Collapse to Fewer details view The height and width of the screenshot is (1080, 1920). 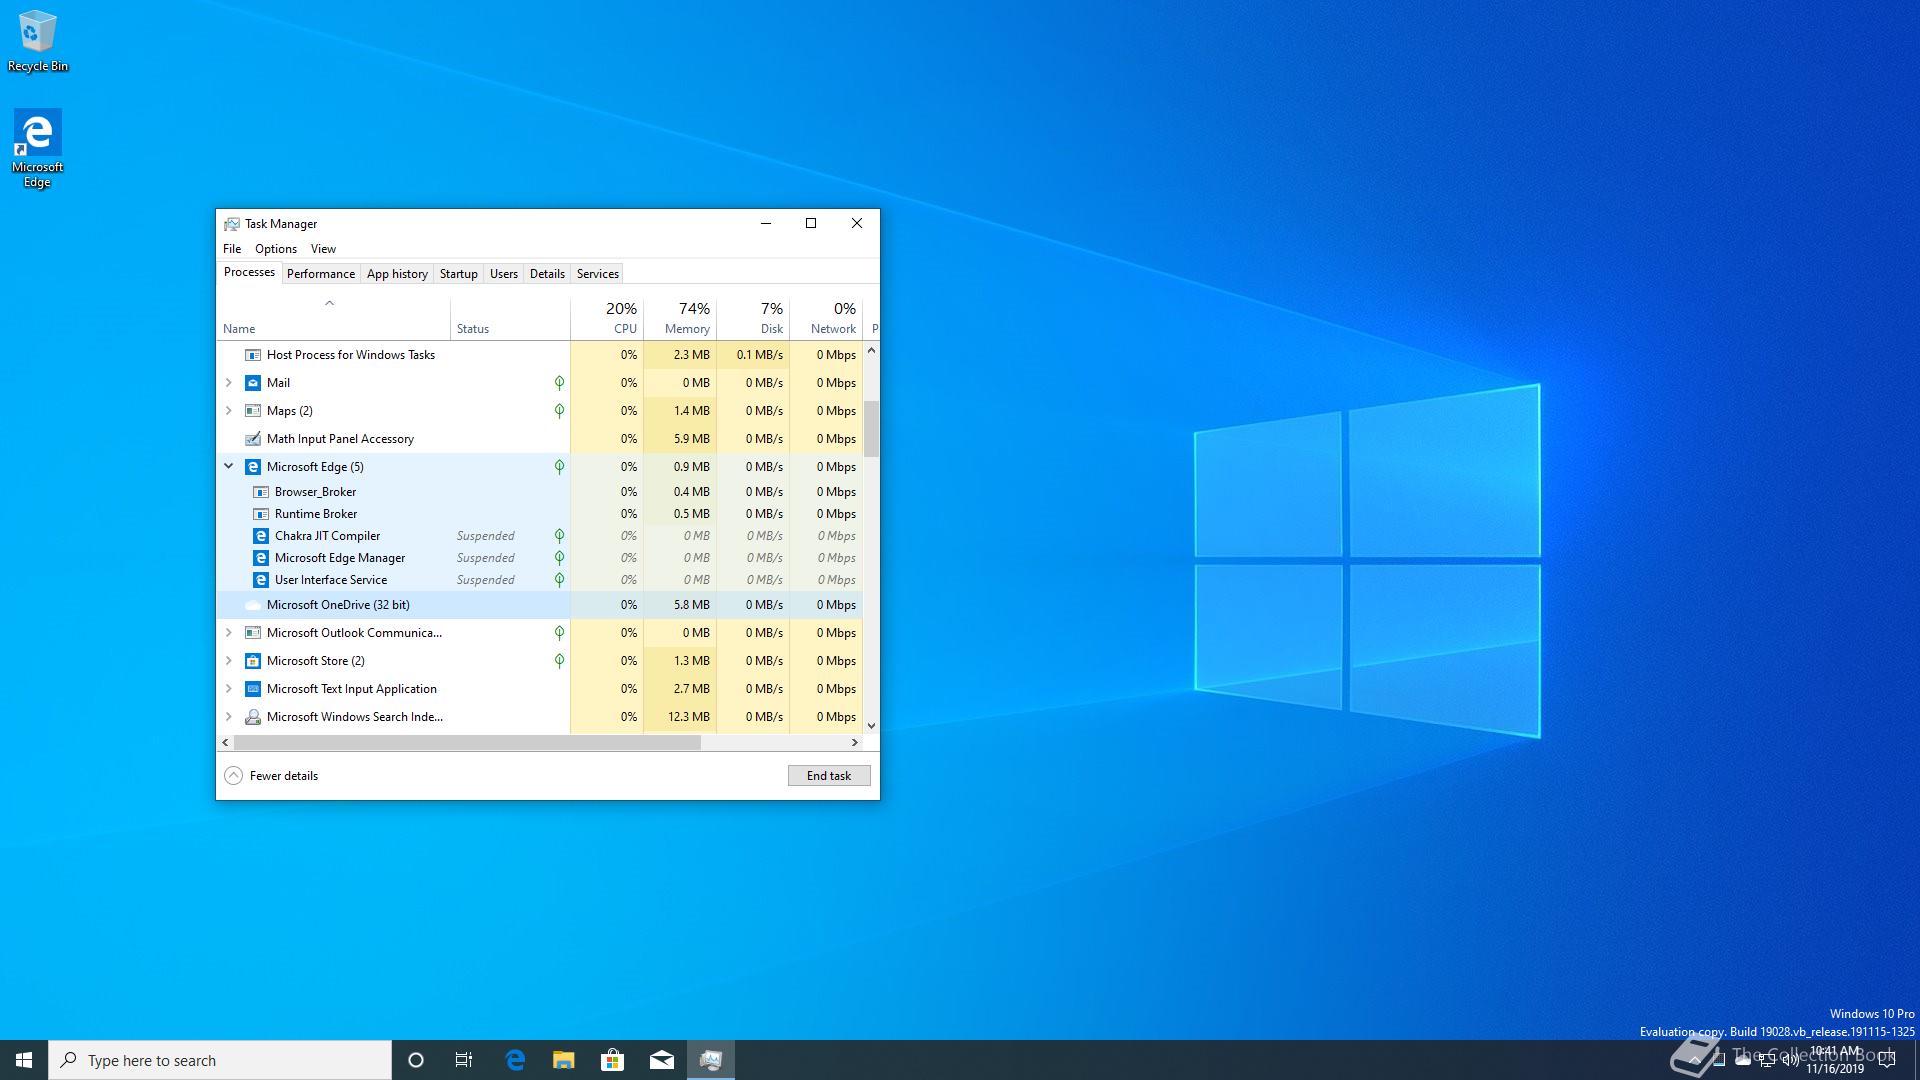coord(271,776)
